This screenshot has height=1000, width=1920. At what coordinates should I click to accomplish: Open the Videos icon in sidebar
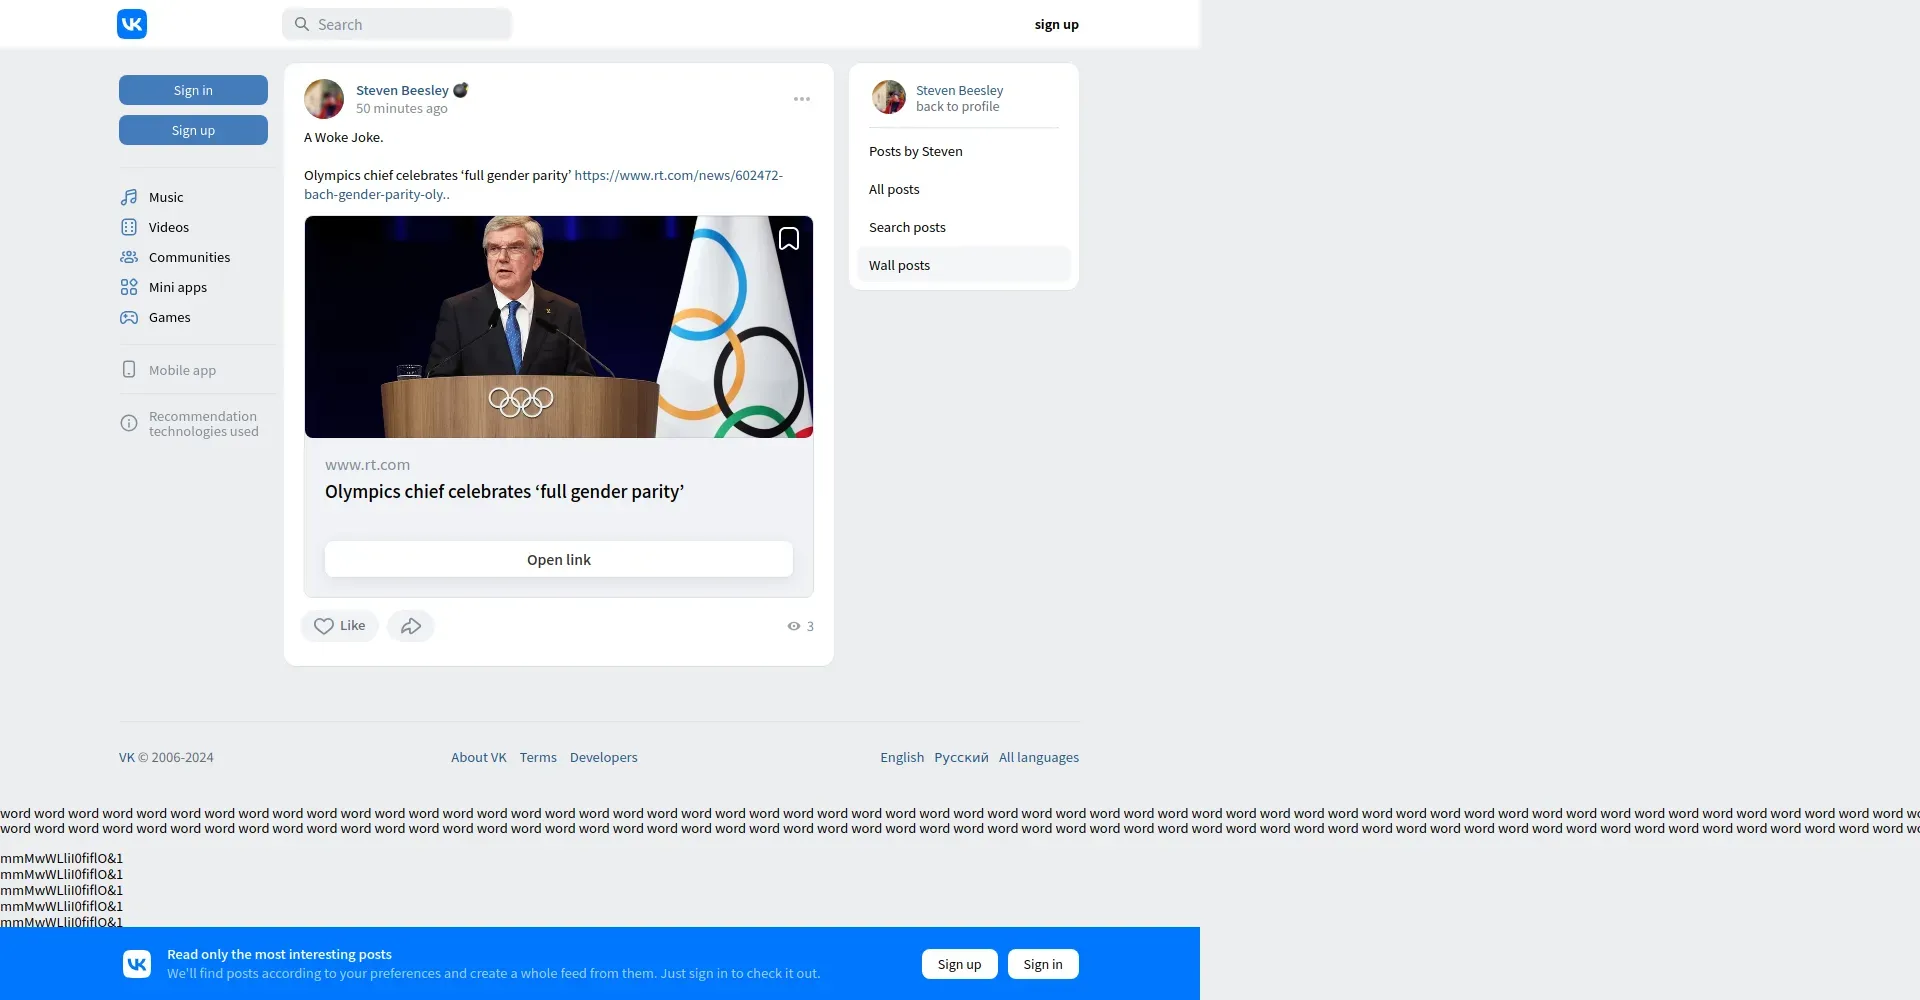click(x=129, y=227)
